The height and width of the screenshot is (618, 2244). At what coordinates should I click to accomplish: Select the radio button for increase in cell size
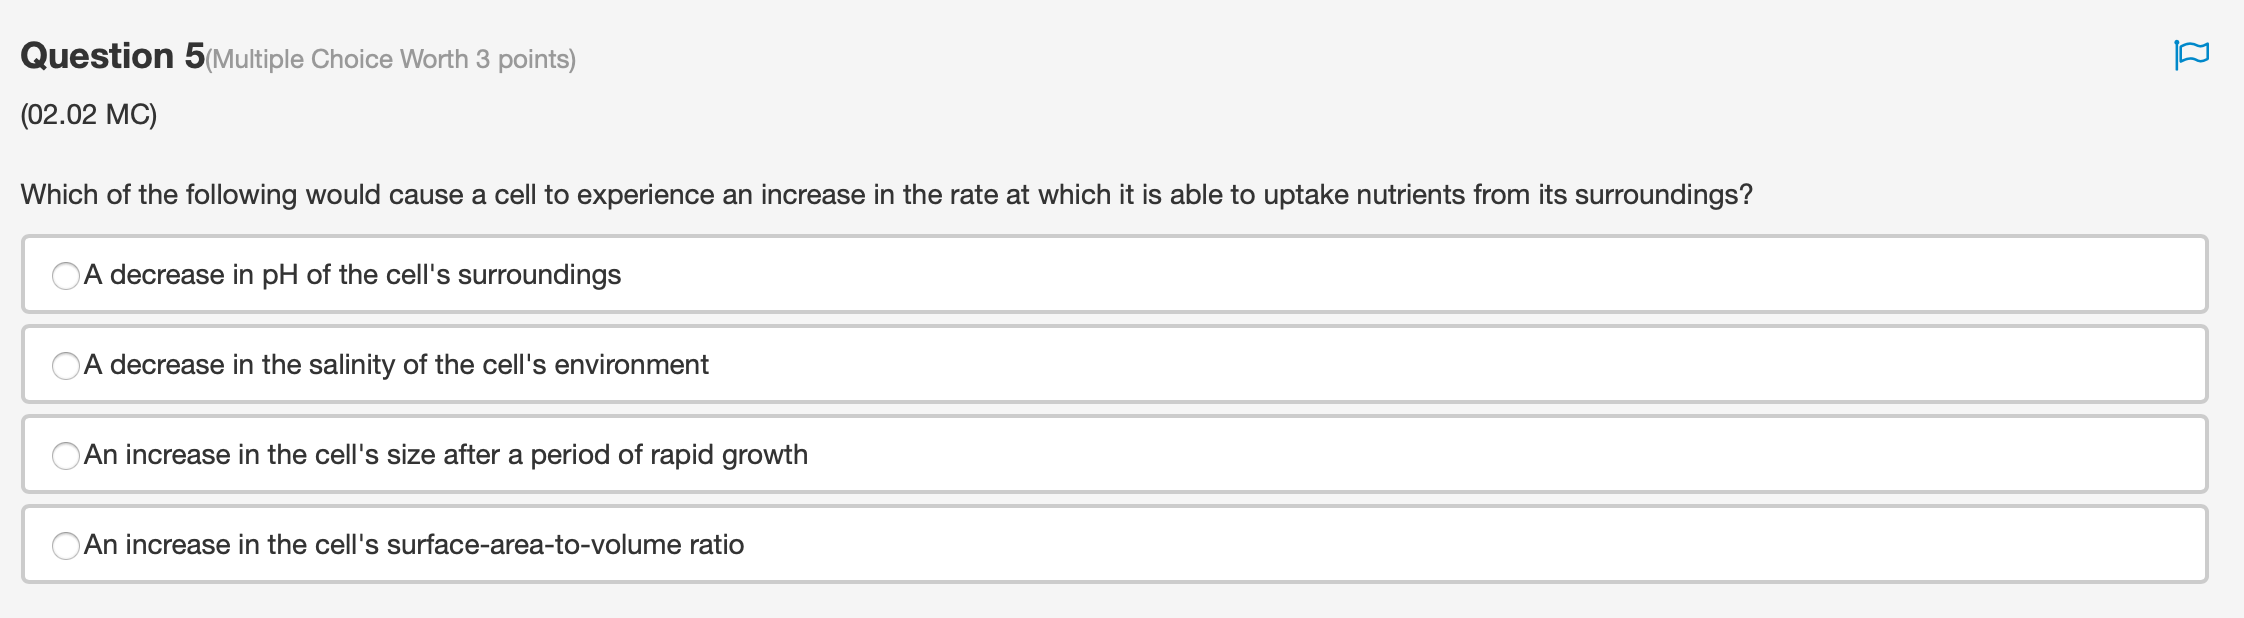64,455
